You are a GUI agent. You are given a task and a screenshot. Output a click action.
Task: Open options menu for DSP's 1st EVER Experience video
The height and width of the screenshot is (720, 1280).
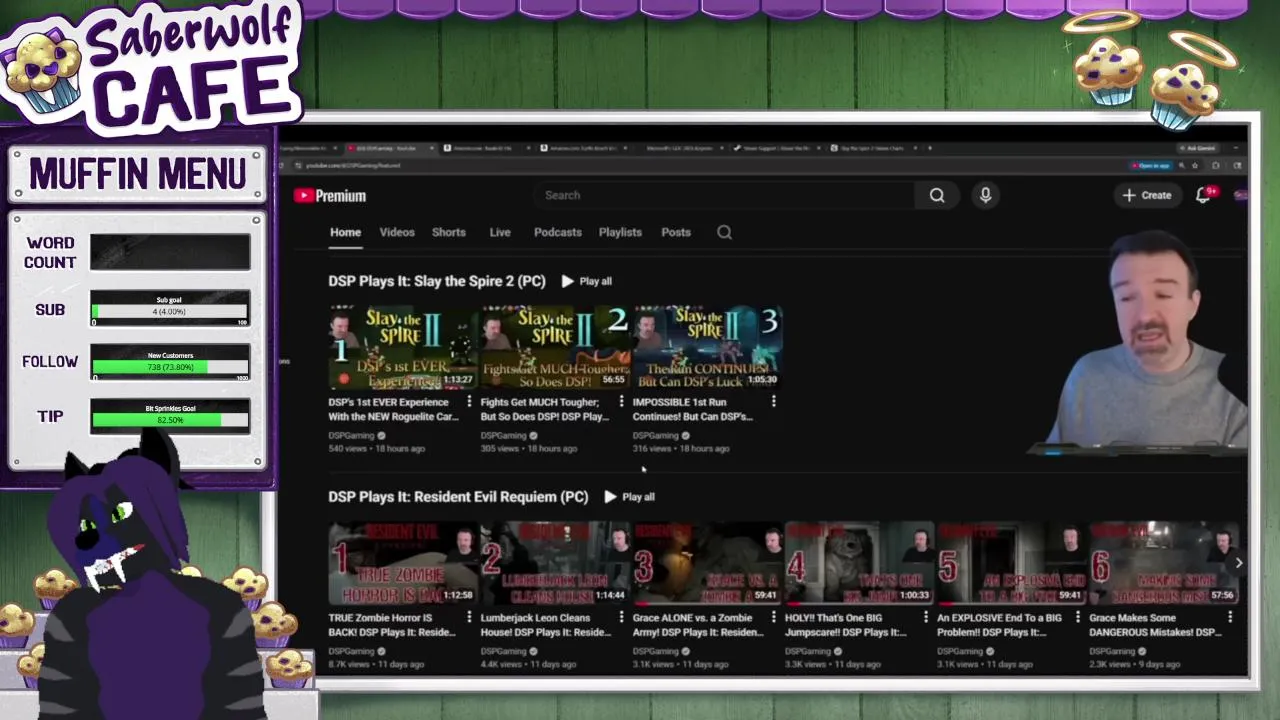click(x=469, y=402)
